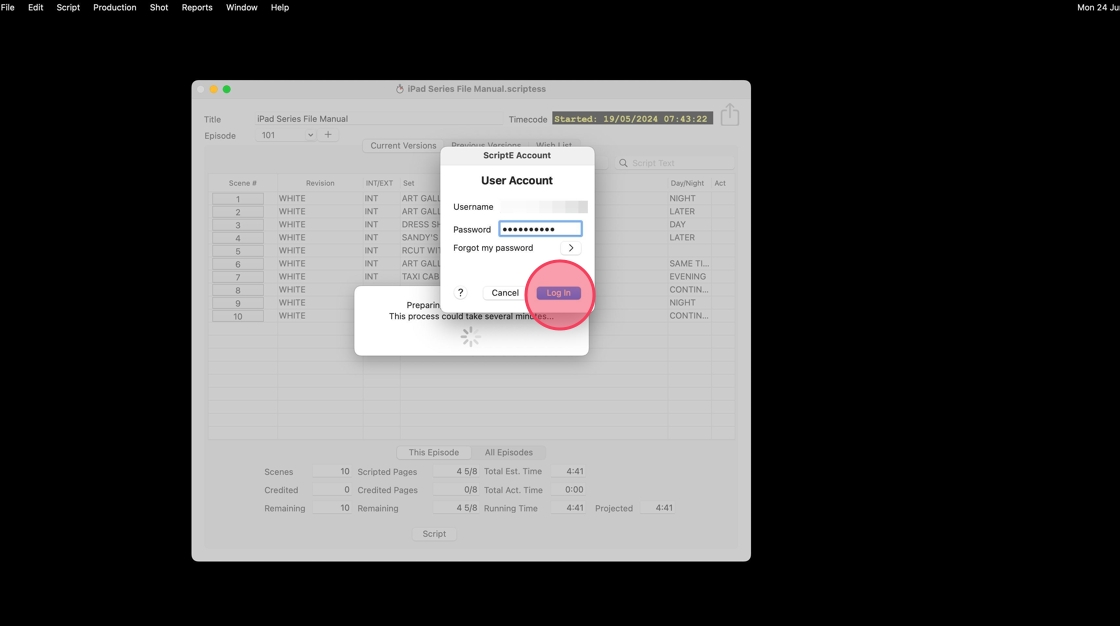The width and height of the screenshot is (1120, 626).
Task: Open the Script menu
Action: tap(68, 7)
